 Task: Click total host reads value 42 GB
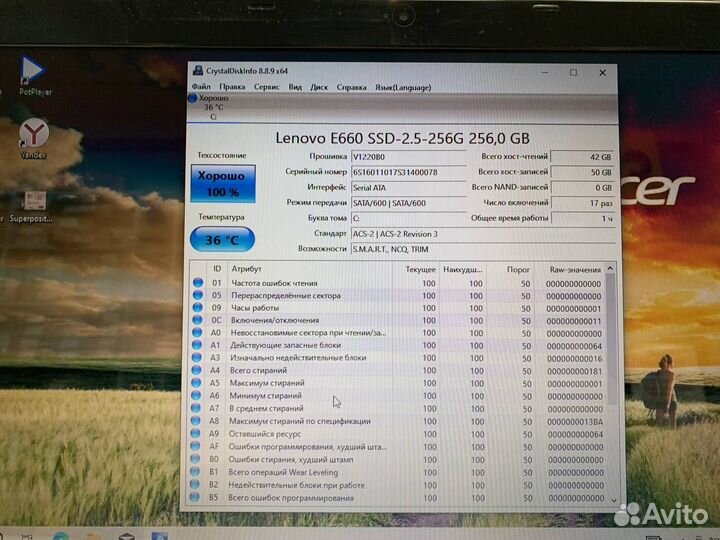pyautogui.click(x=582, y=157)
